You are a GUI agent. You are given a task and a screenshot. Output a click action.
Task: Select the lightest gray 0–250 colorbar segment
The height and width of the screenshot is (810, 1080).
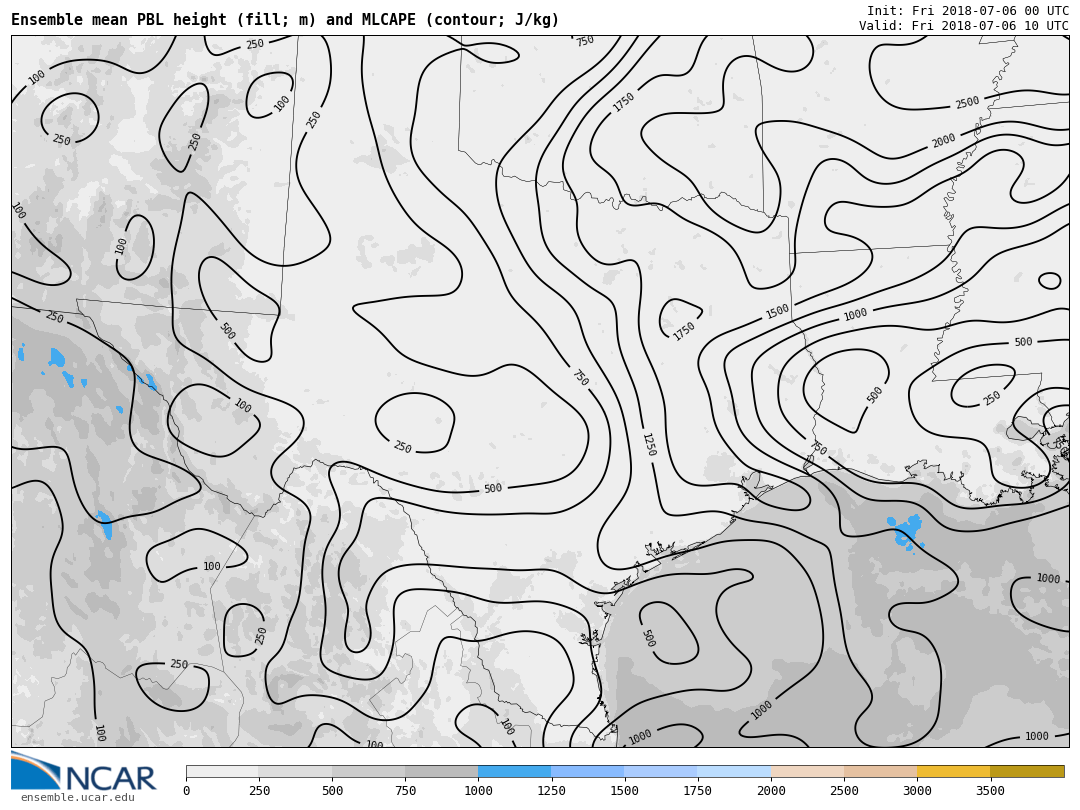[222, 772]
